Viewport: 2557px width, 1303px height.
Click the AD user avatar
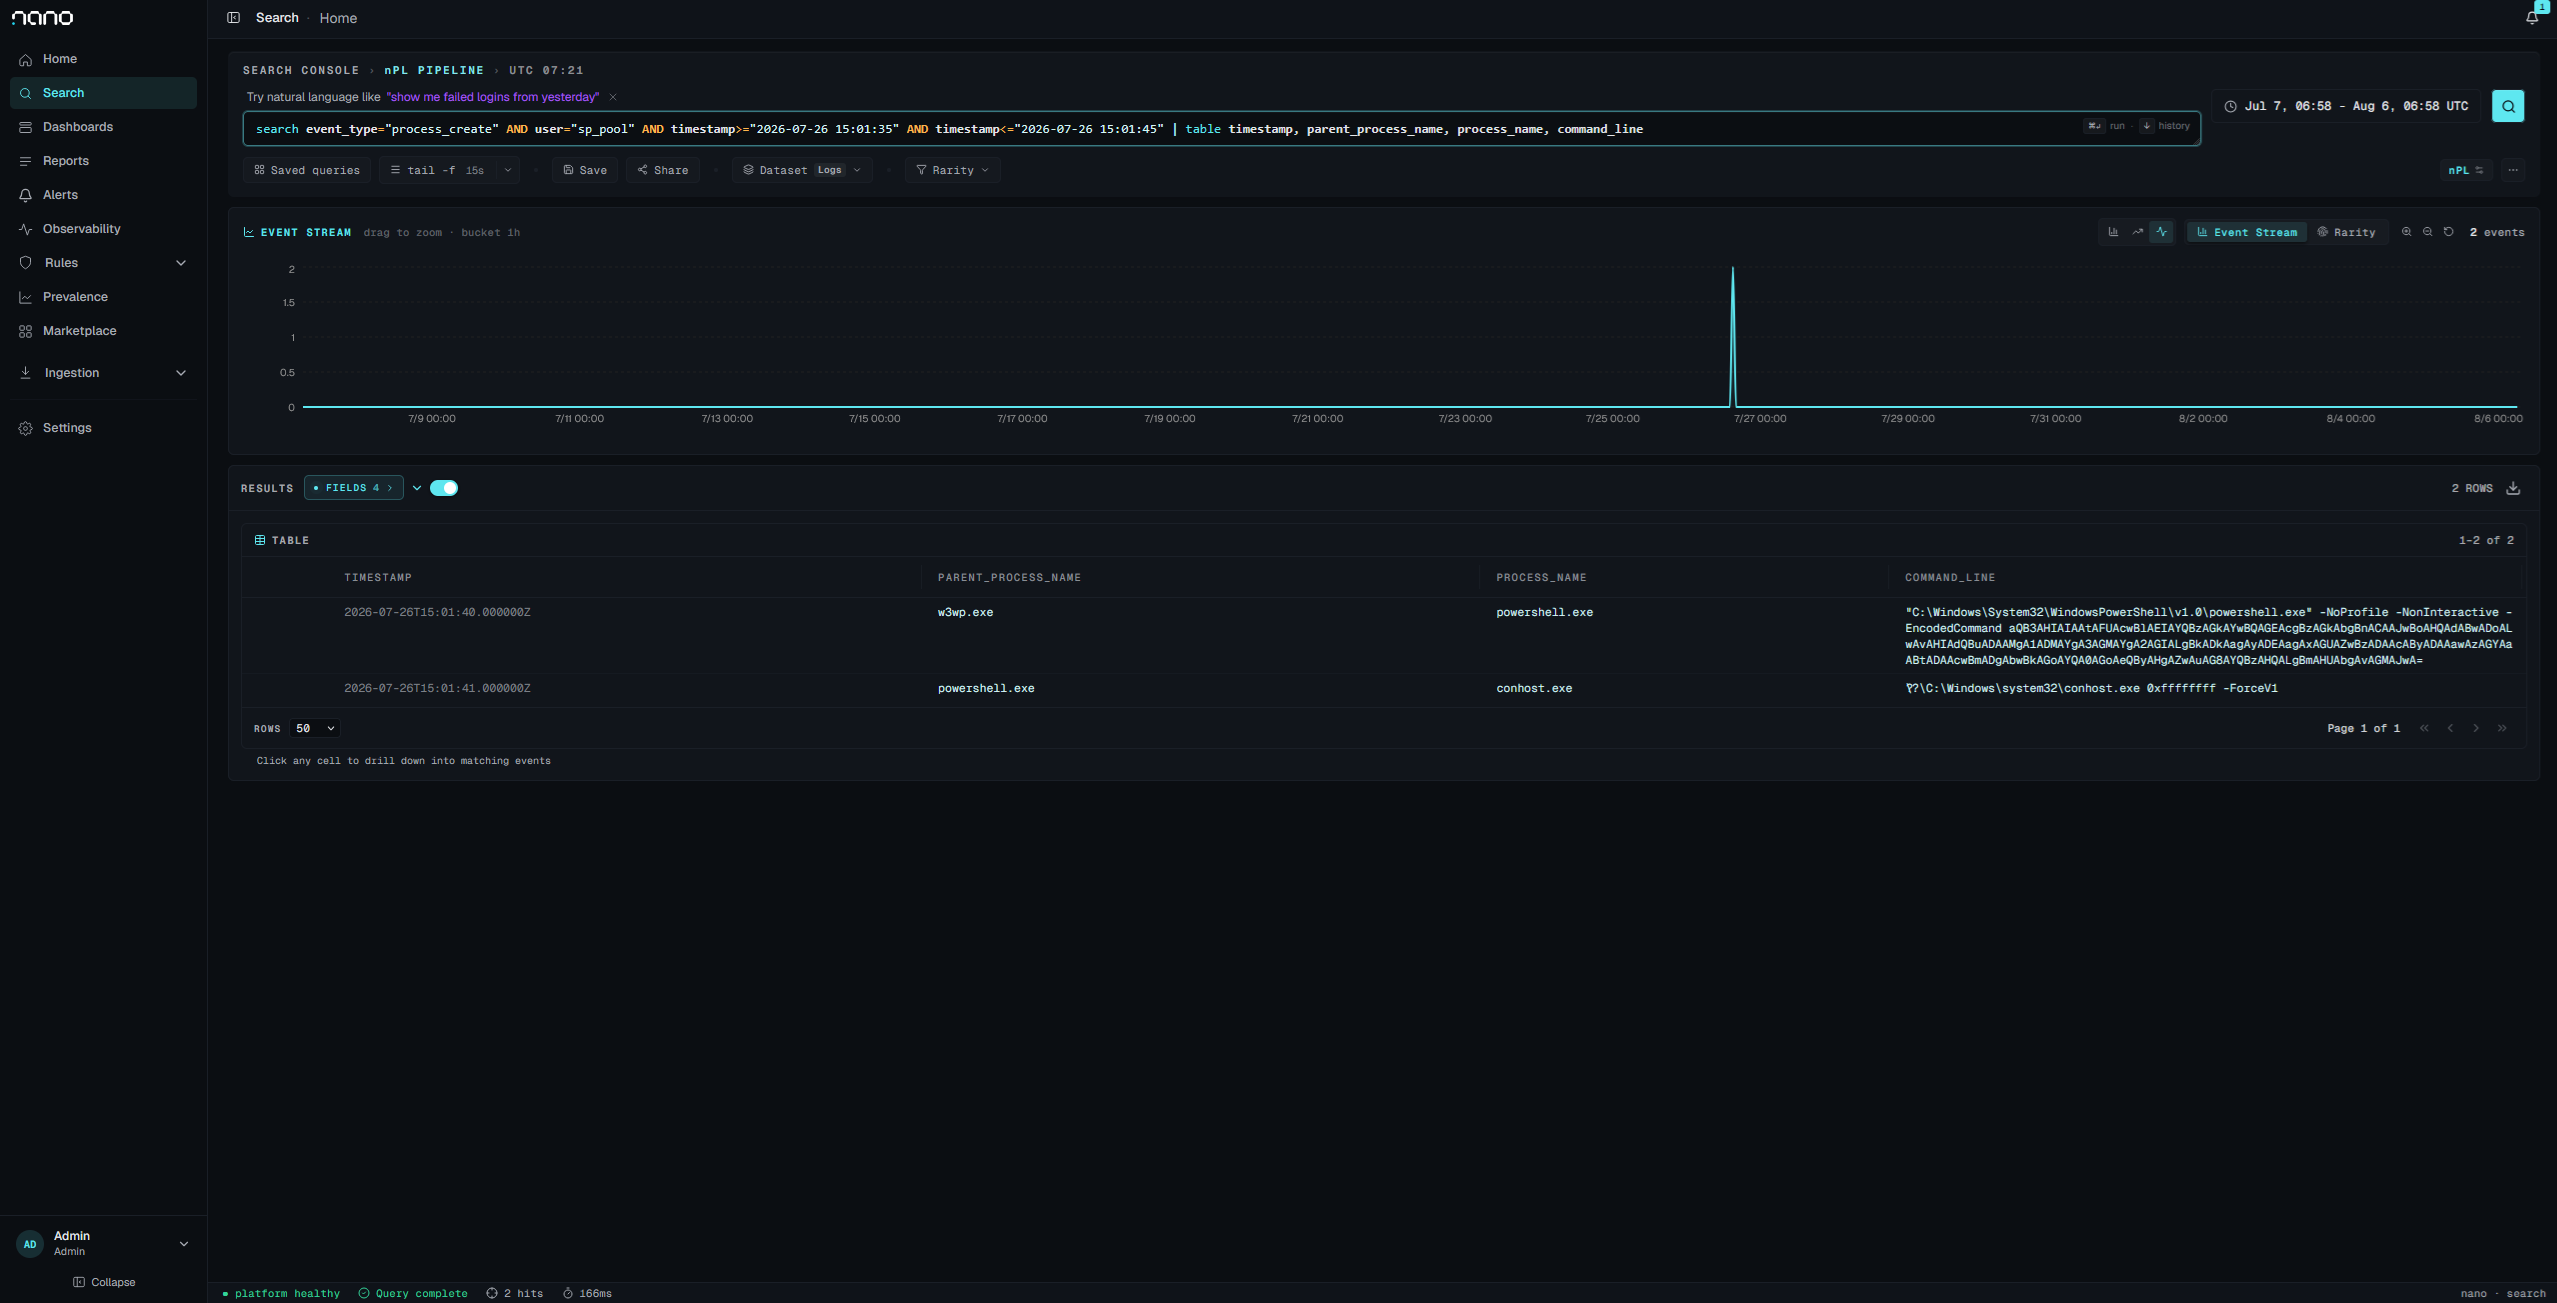30,1244
